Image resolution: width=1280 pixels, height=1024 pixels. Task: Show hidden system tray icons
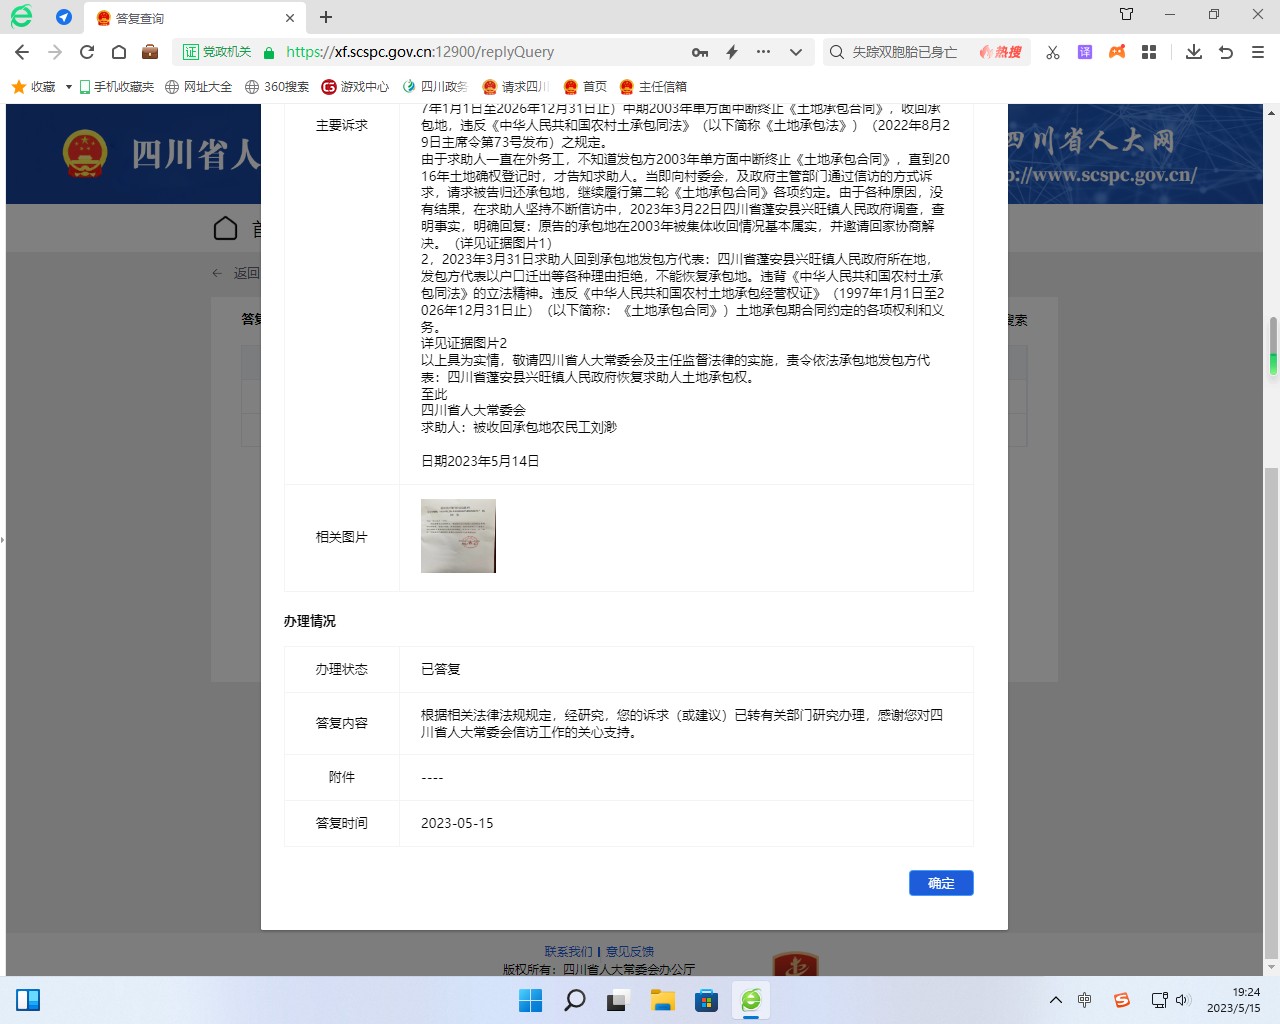coord(1055,1000)
